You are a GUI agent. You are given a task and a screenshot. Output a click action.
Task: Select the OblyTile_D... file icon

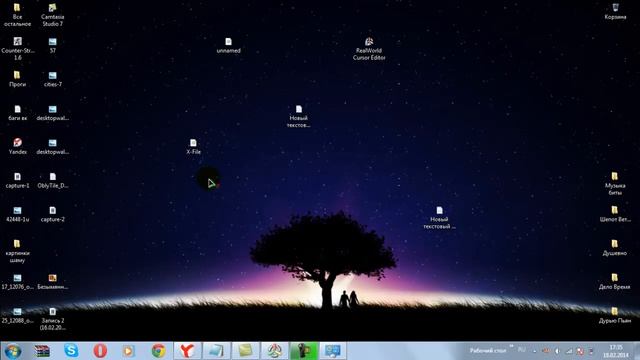click(x=53, y=180)
